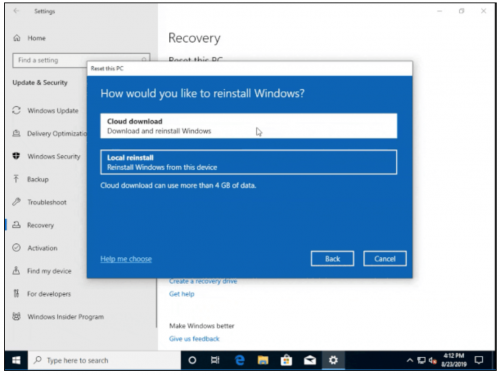Click inside the Find a setting box

(81, 60)
